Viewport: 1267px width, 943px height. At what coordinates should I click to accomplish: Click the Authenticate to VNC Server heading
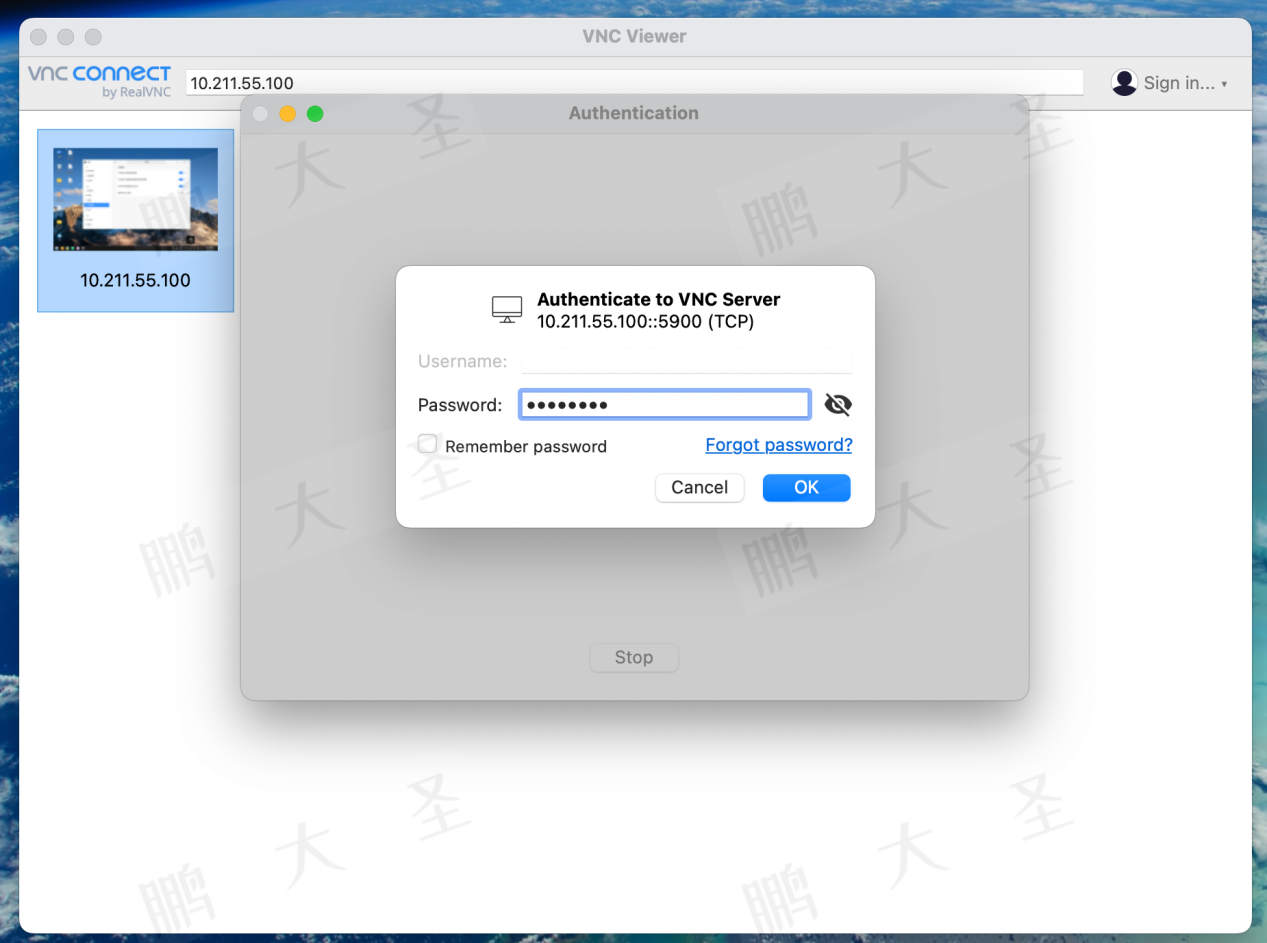pos(659,299)
